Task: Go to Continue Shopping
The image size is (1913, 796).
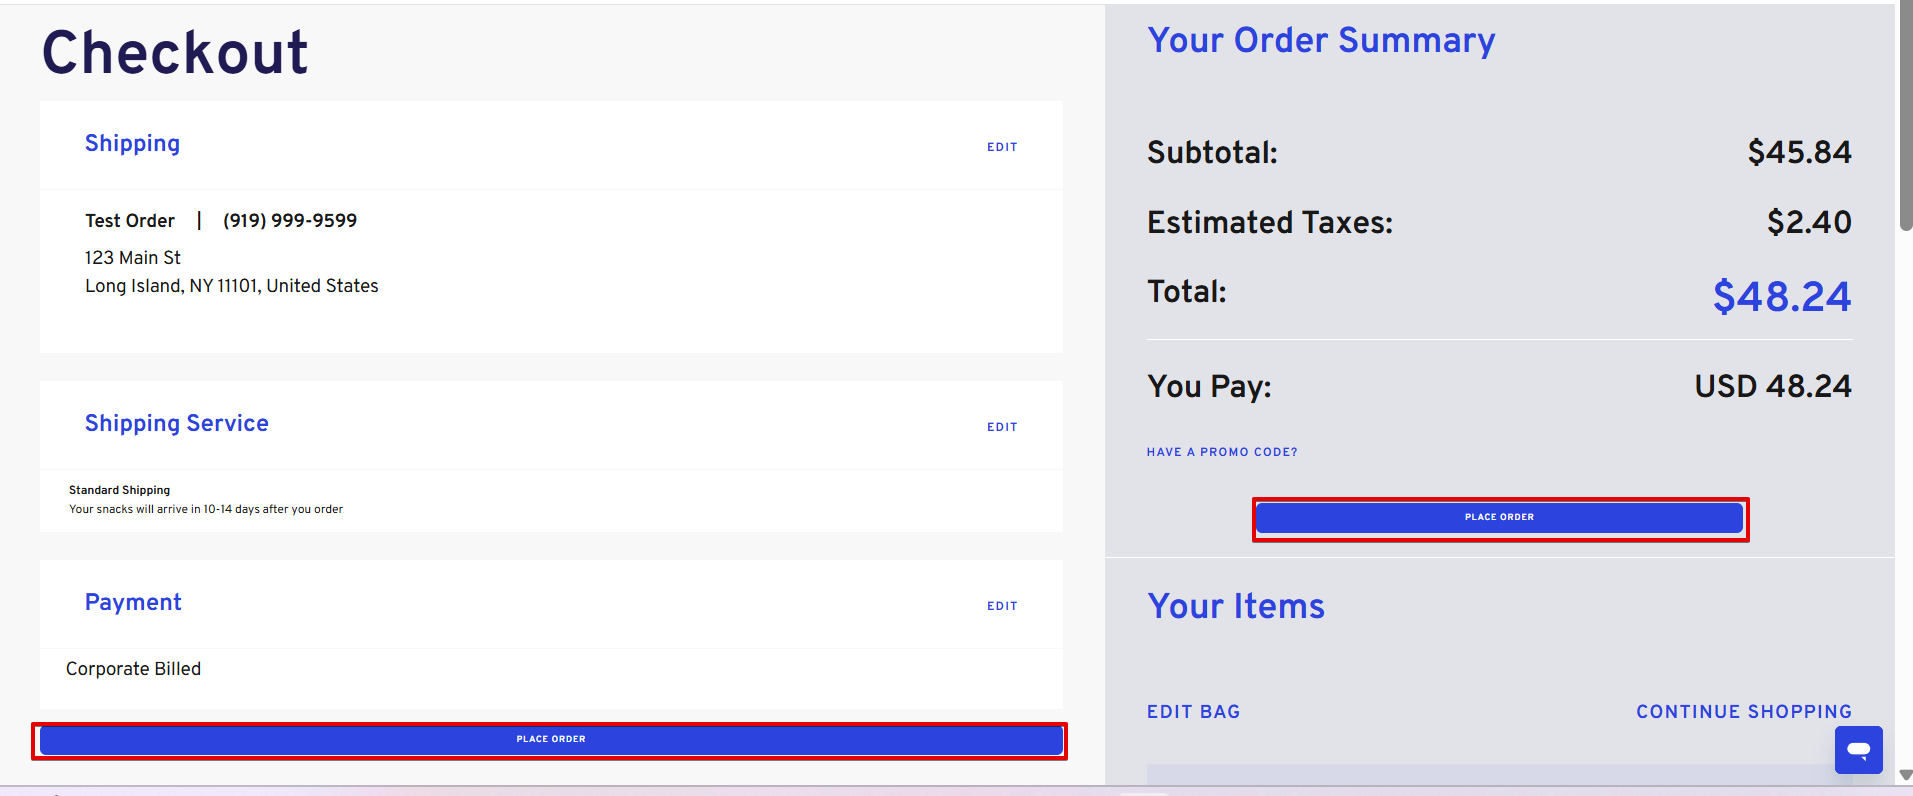Action: coord(1744,712)
